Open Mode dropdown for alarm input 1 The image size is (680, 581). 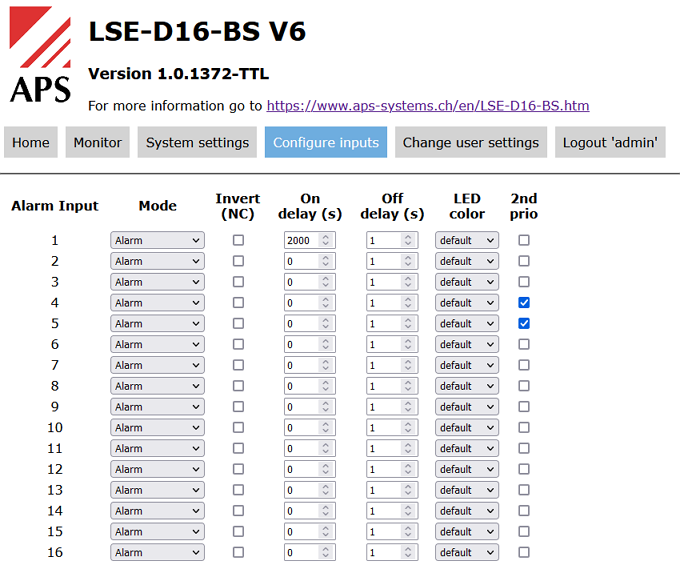[x=157, y=240]
